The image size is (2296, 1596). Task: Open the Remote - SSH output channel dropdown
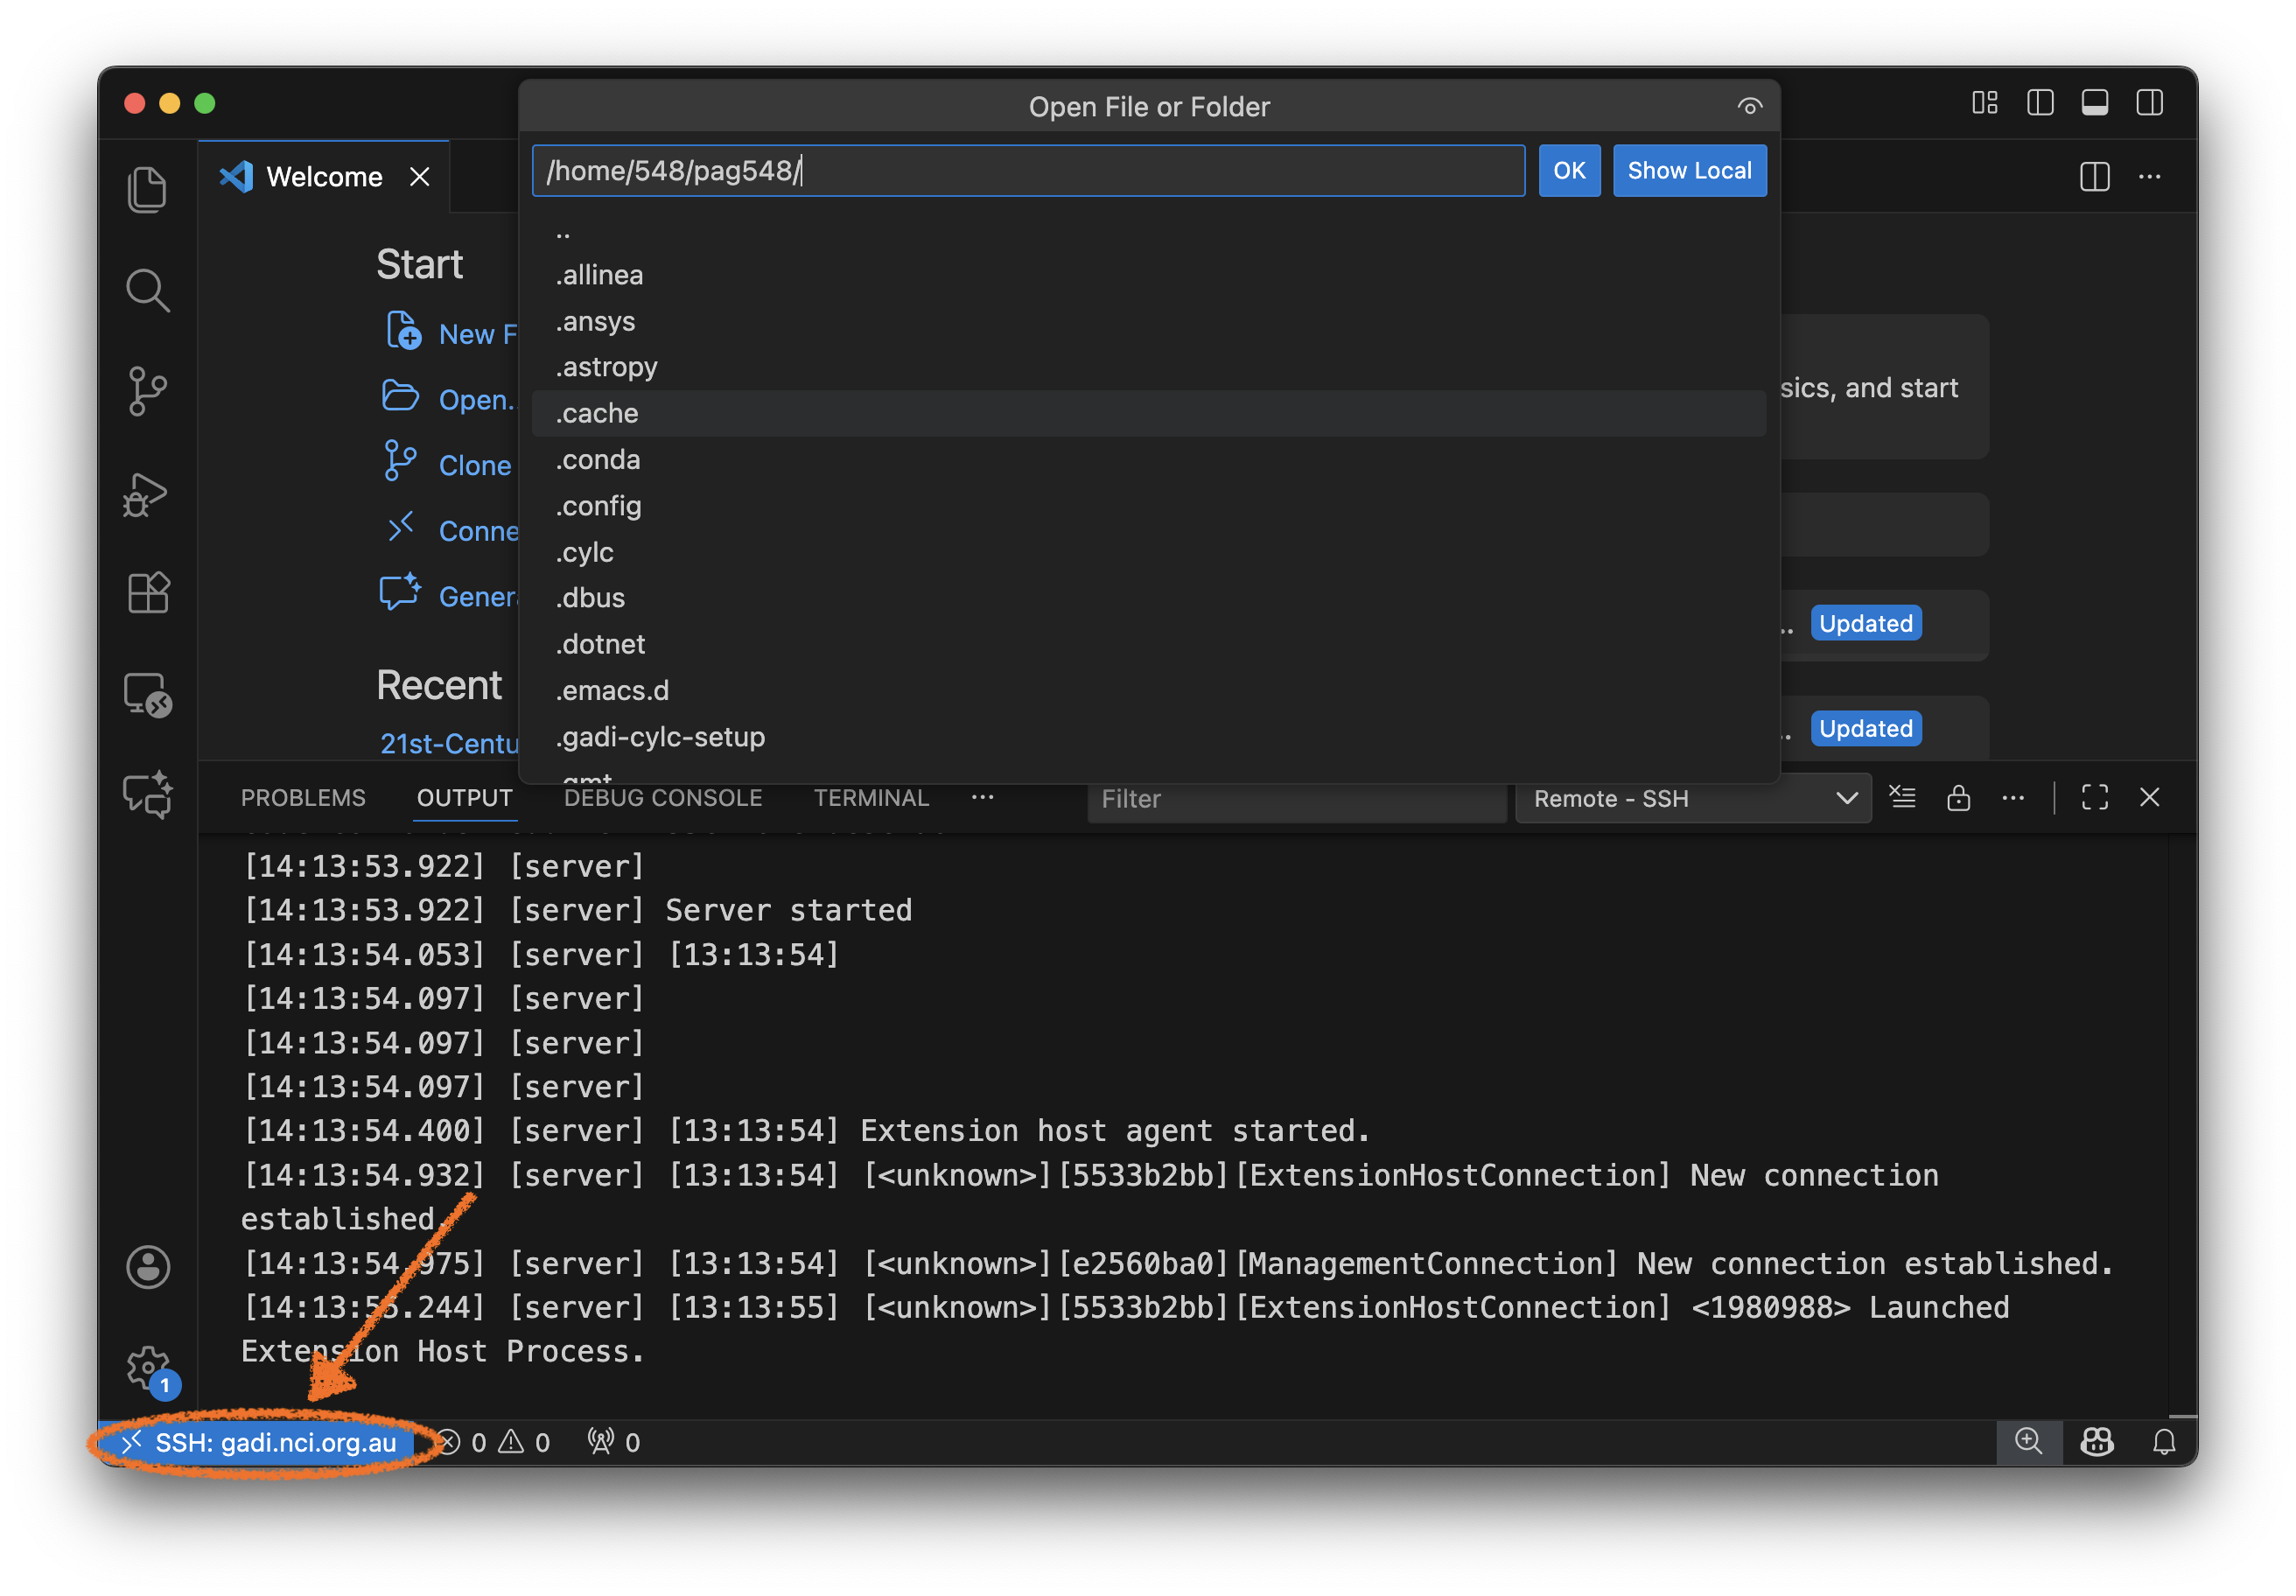point(1692,798)
